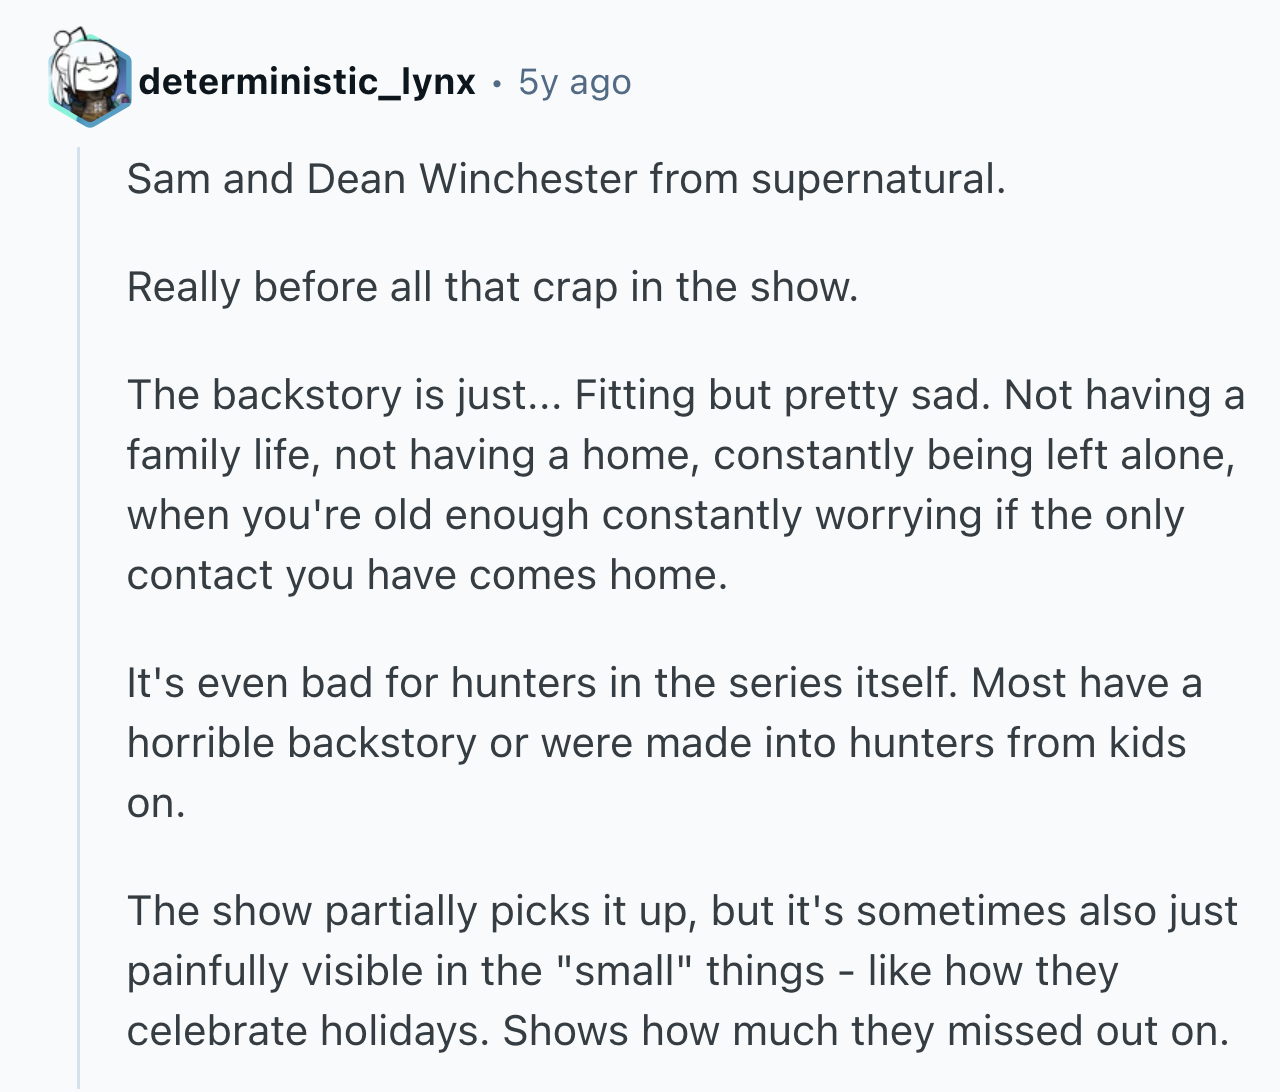The width and height of the screenshot is (1280, 1092).
Task: Click the phrase "Fitting but pretty sad"
Action: click(x=780, y=395)
